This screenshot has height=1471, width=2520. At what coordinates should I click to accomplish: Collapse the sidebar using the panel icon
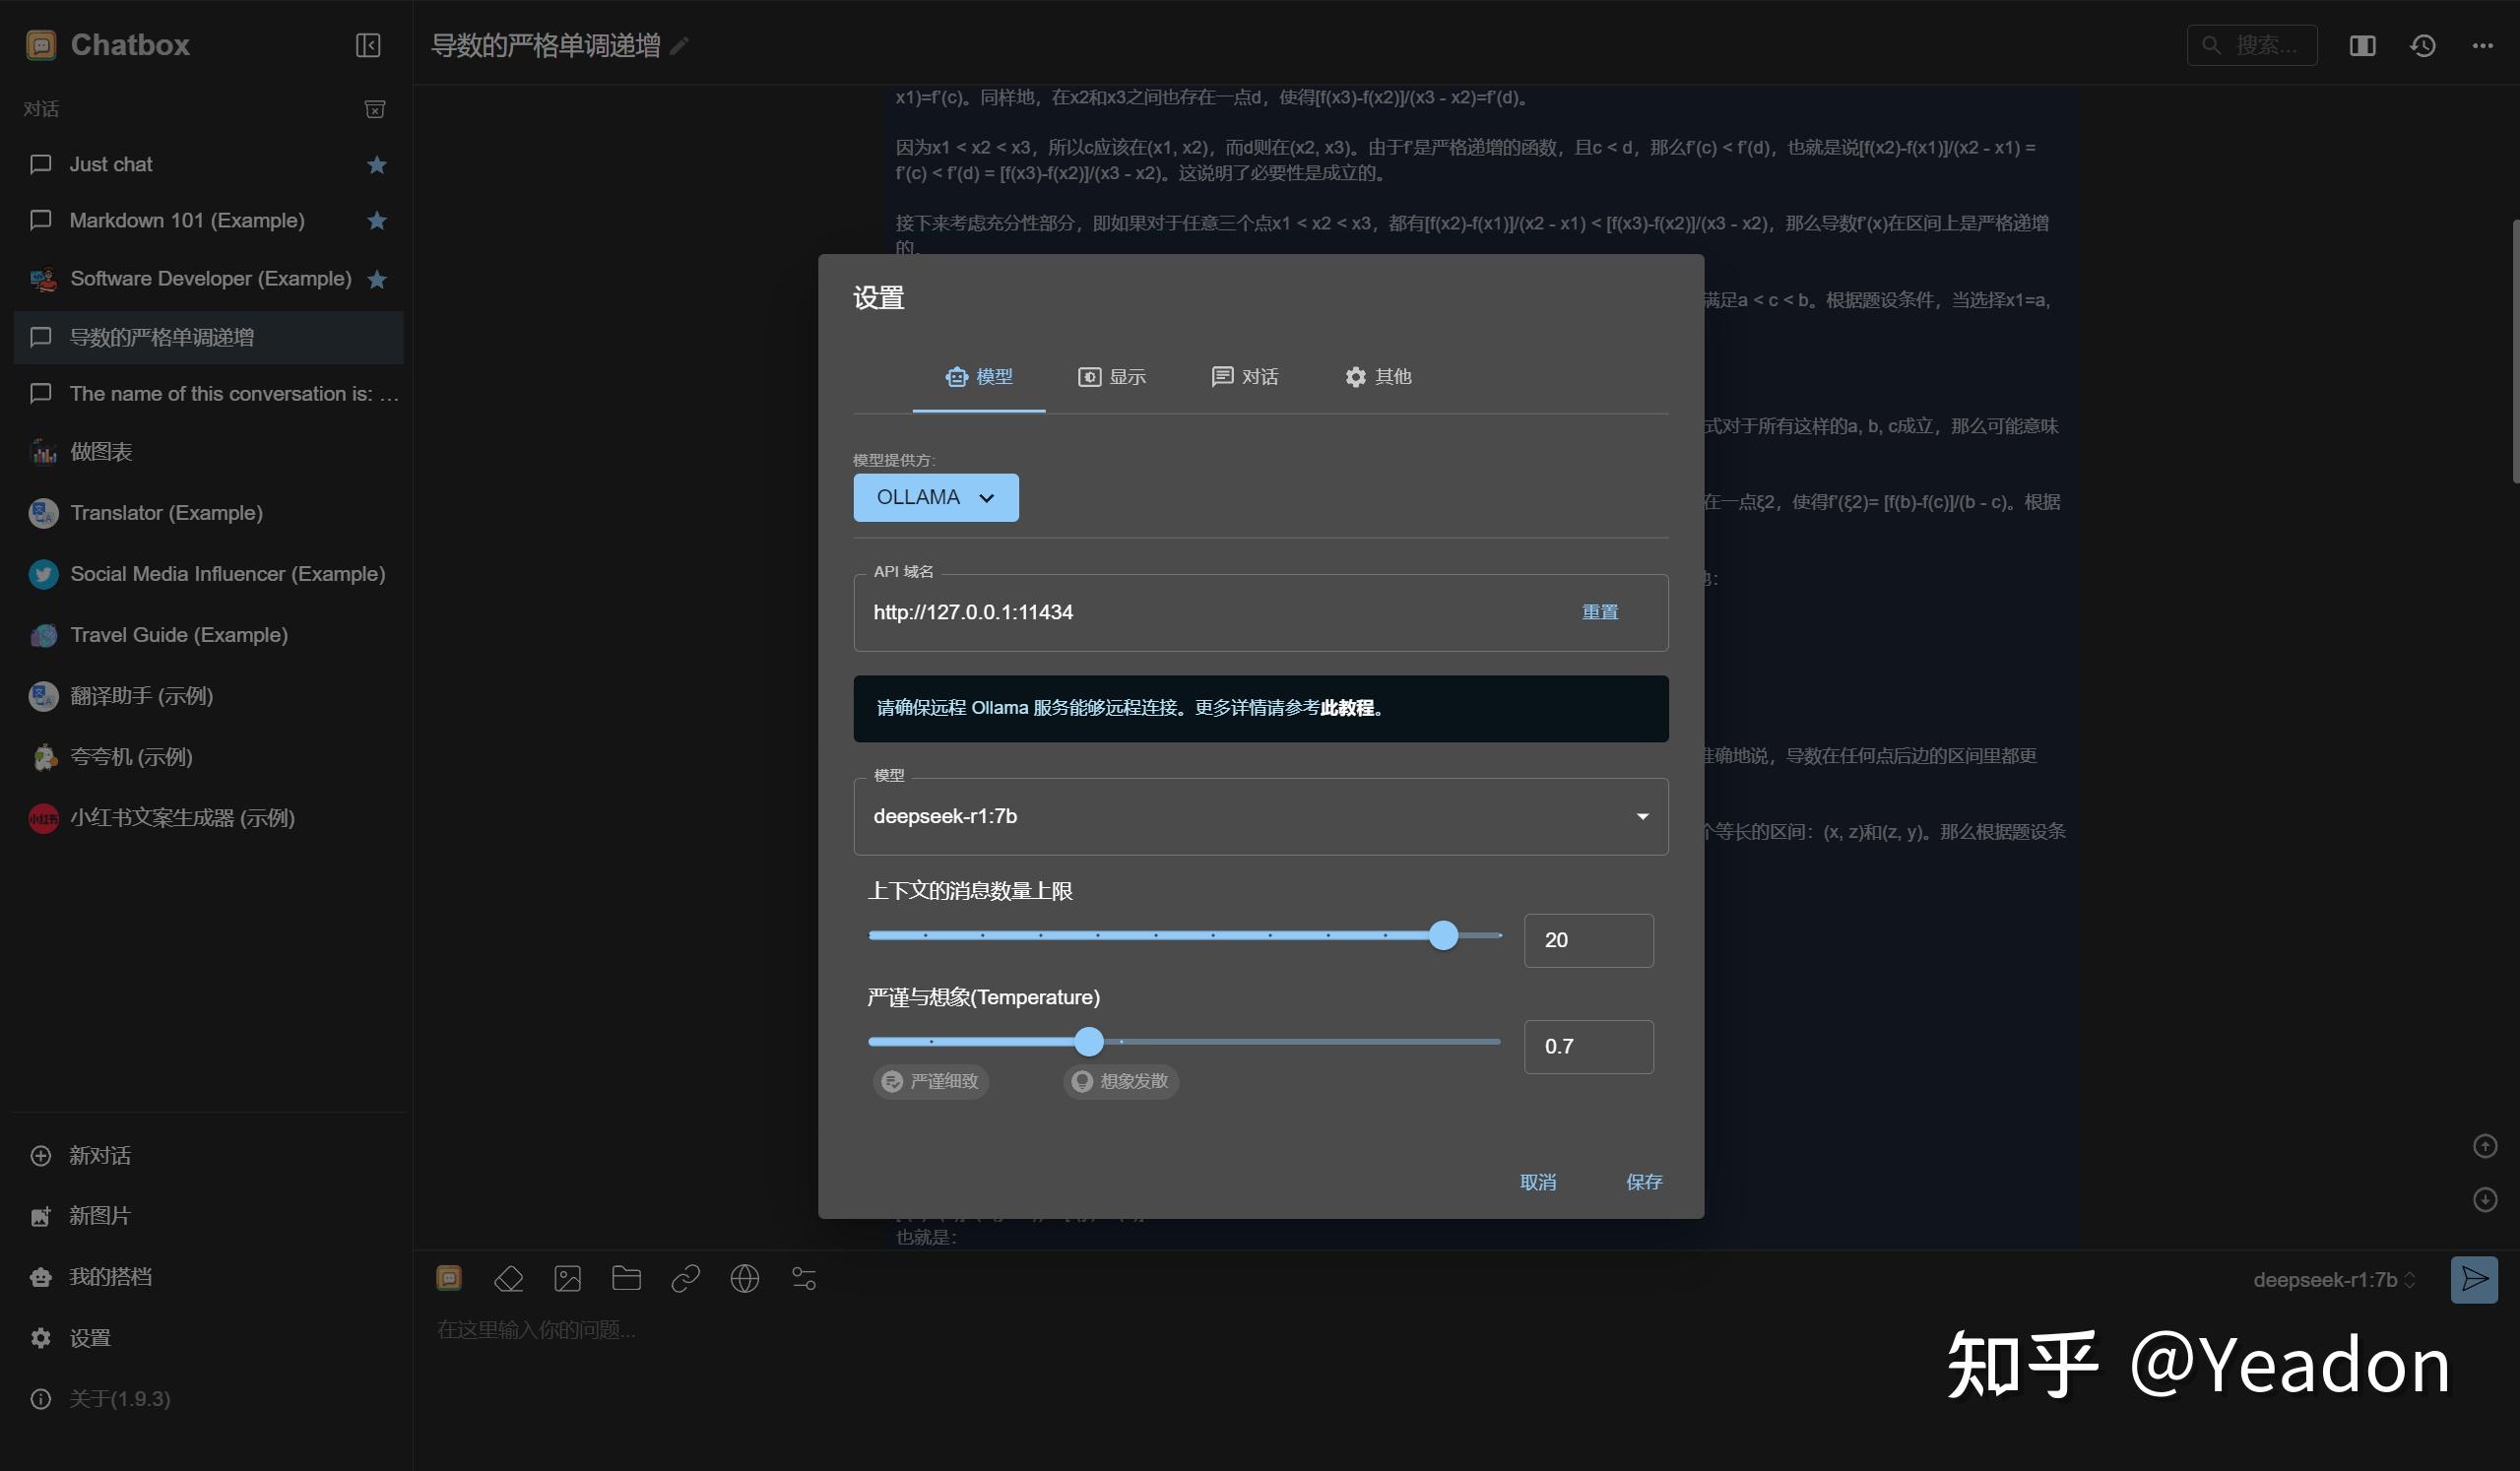(367, 45)
